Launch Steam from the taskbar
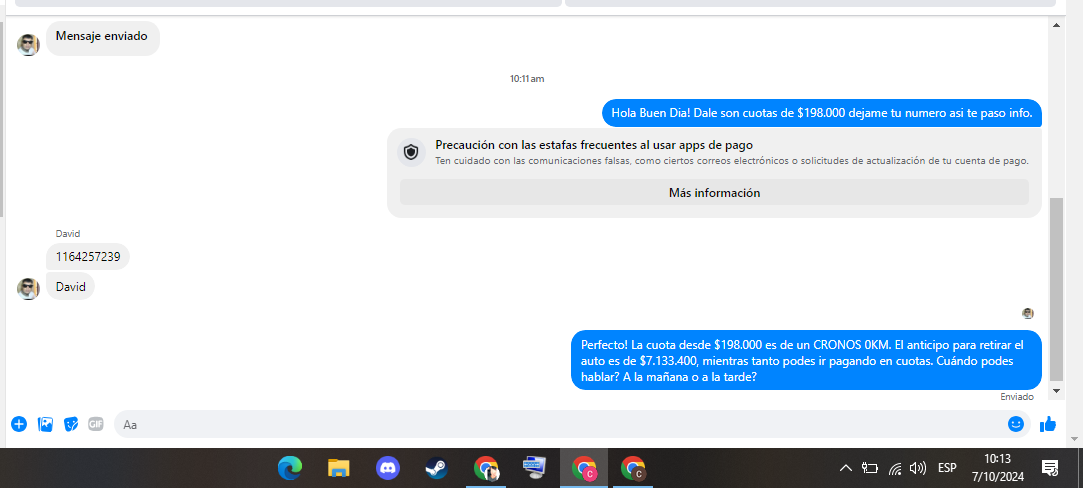The height and width of the screenshot is (488, 1083). [436, 468]
